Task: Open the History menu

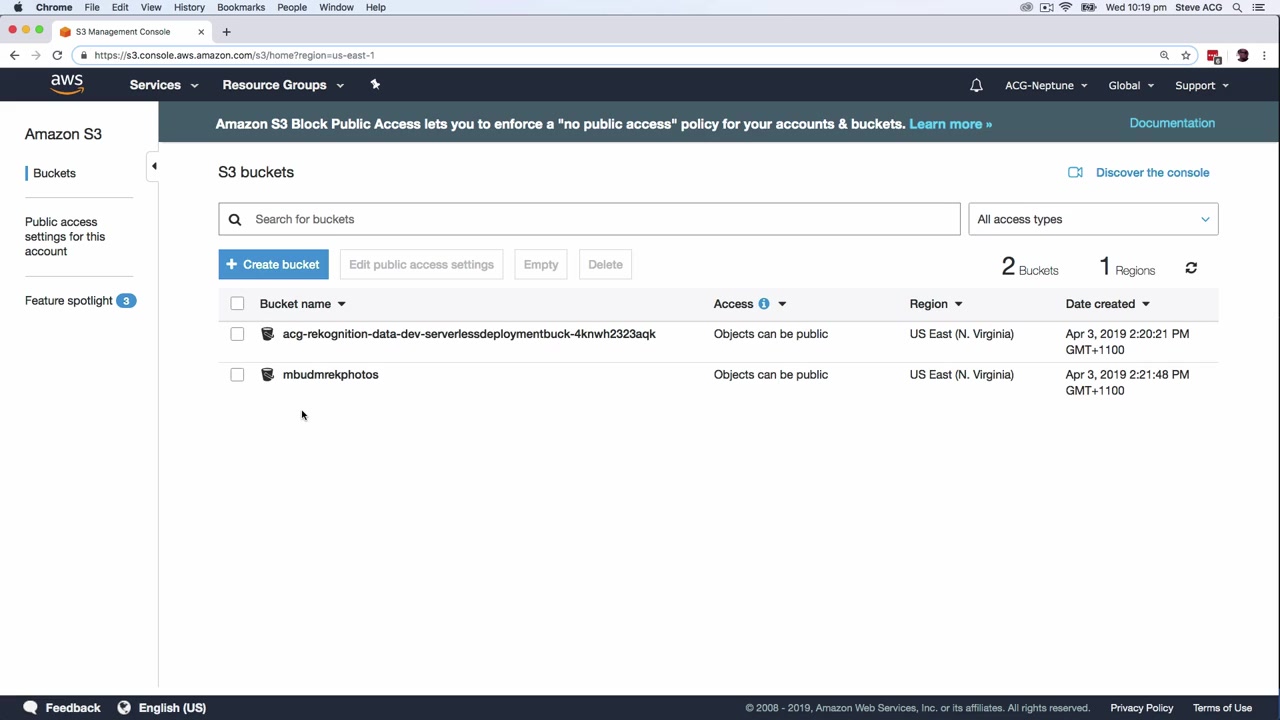Action: (x=189, y=7)
